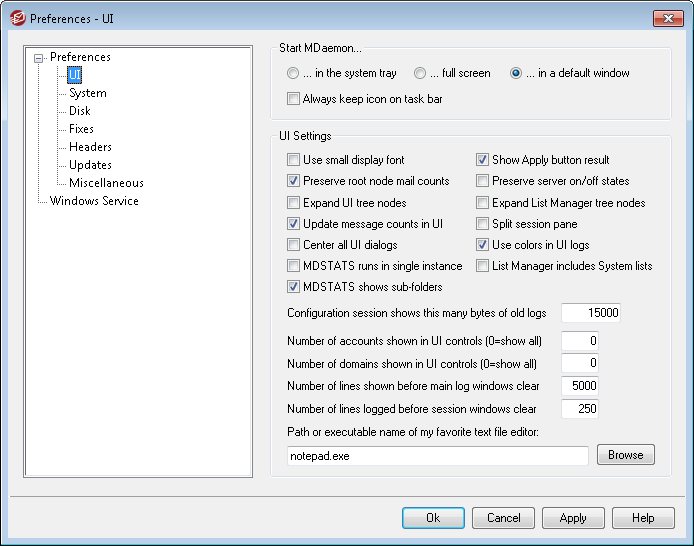The height and width of the screenshot is (546, 694).
Task: Close the Preferences dialog window
Action: [x=668, y=18]
